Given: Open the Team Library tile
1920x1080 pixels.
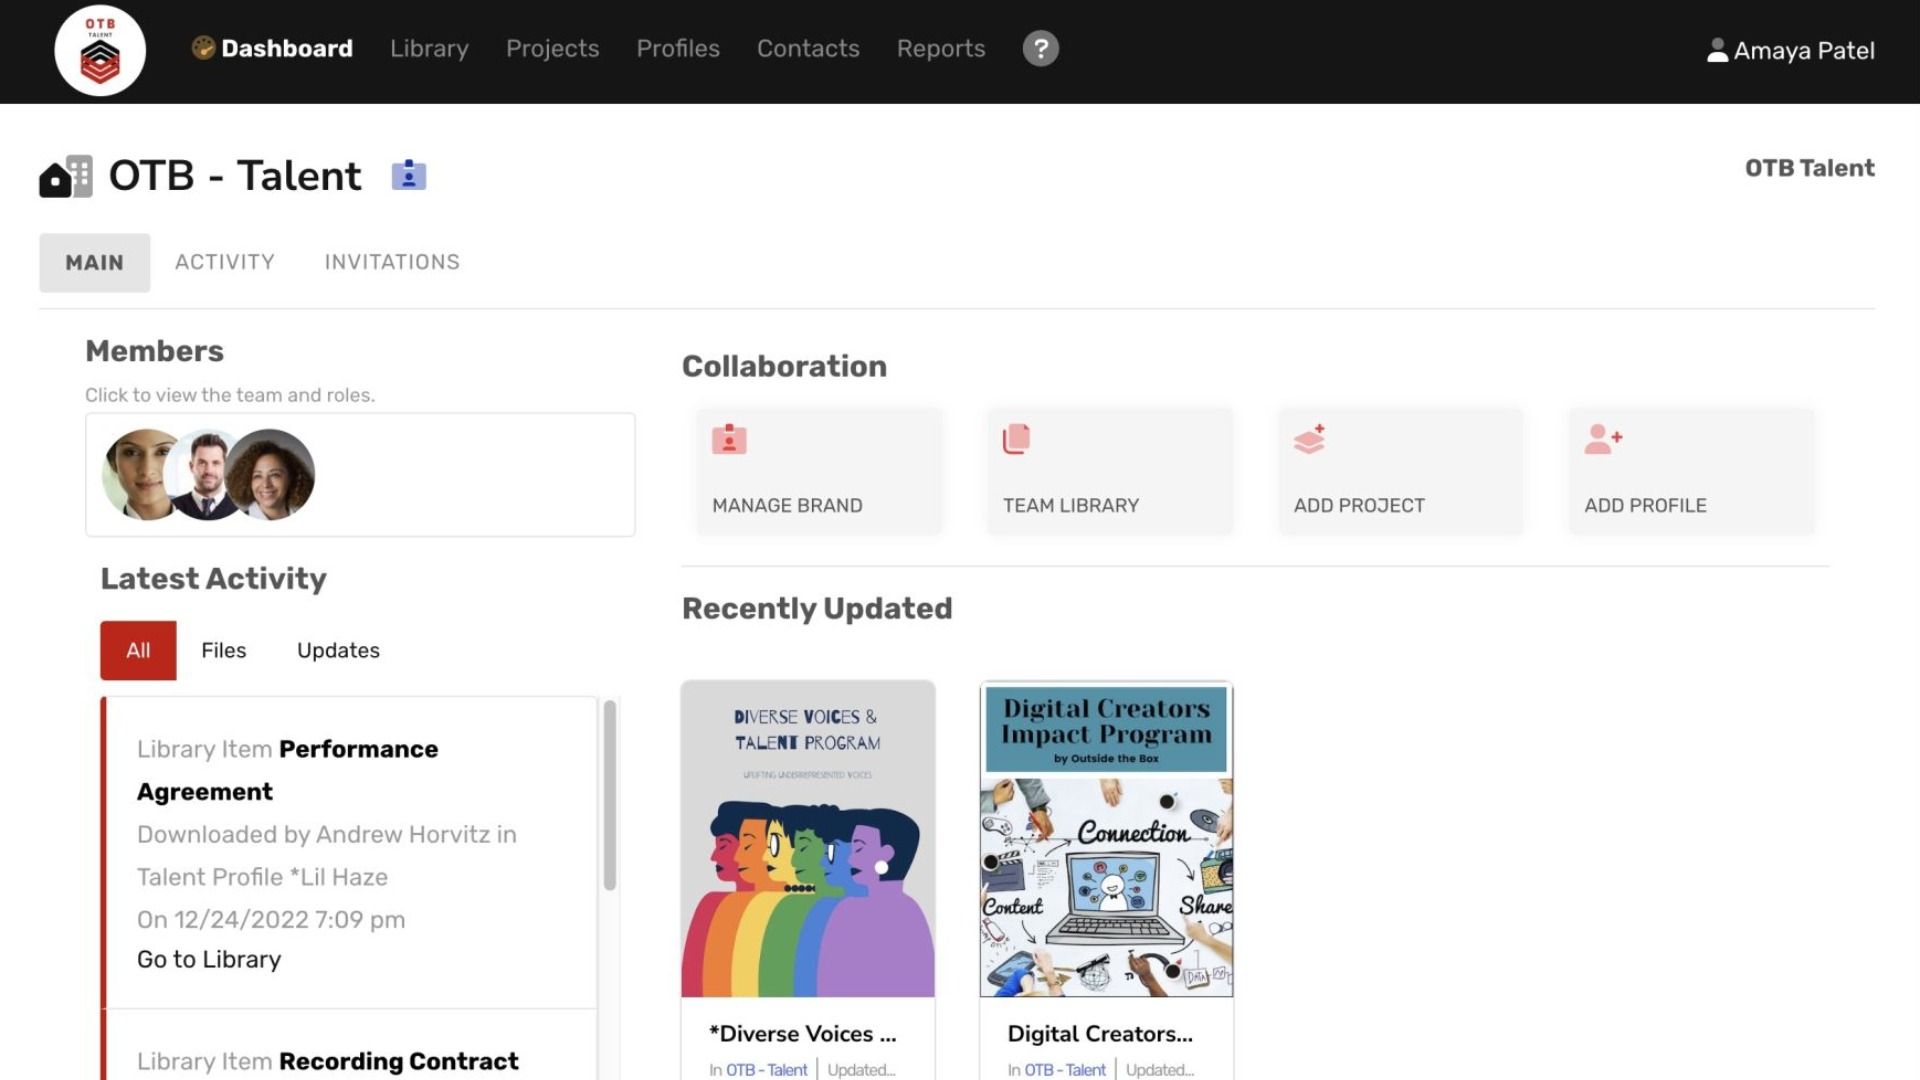Looking at the screenshot, I should click(x=1109, y=470).
